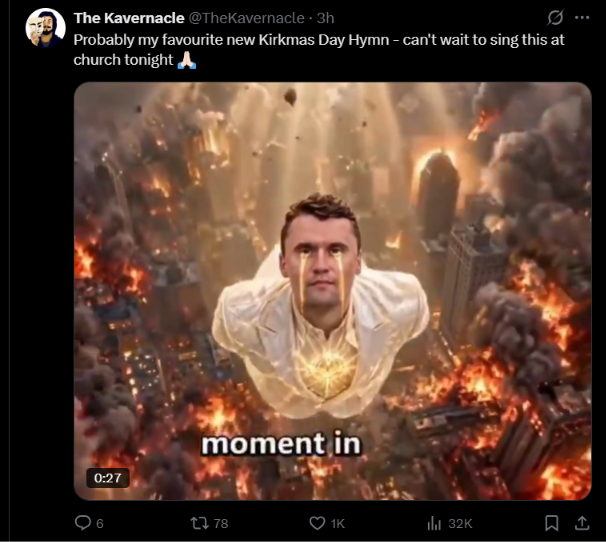This screenshot has width=606, height=542.
Task: Open the view analytics bar-chart icon
Action: click(x=434, y=523)
